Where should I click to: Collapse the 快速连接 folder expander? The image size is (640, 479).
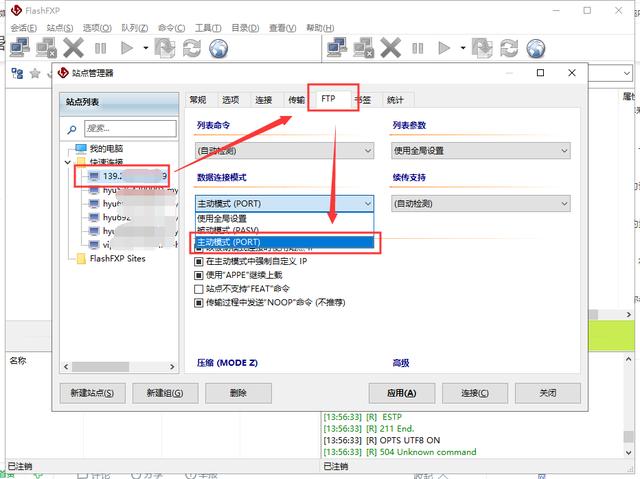point(68,162)
